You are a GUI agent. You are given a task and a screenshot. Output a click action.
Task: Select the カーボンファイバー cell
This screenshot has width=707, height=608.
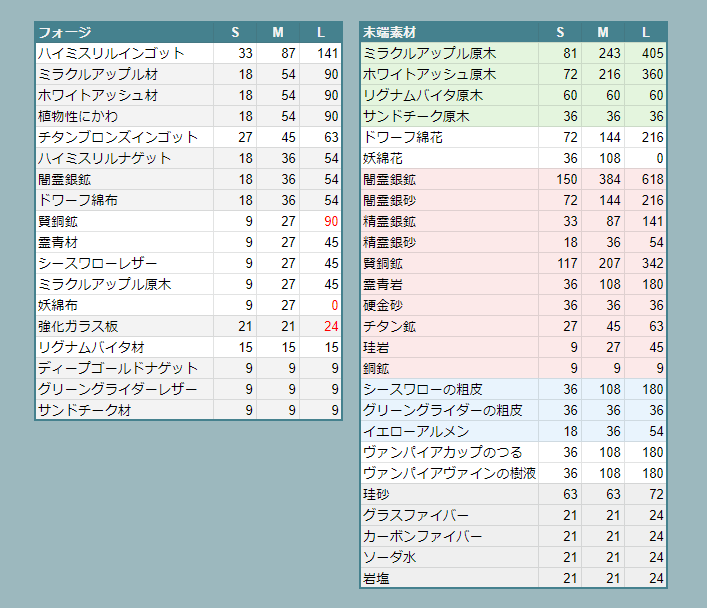[450, 536]
